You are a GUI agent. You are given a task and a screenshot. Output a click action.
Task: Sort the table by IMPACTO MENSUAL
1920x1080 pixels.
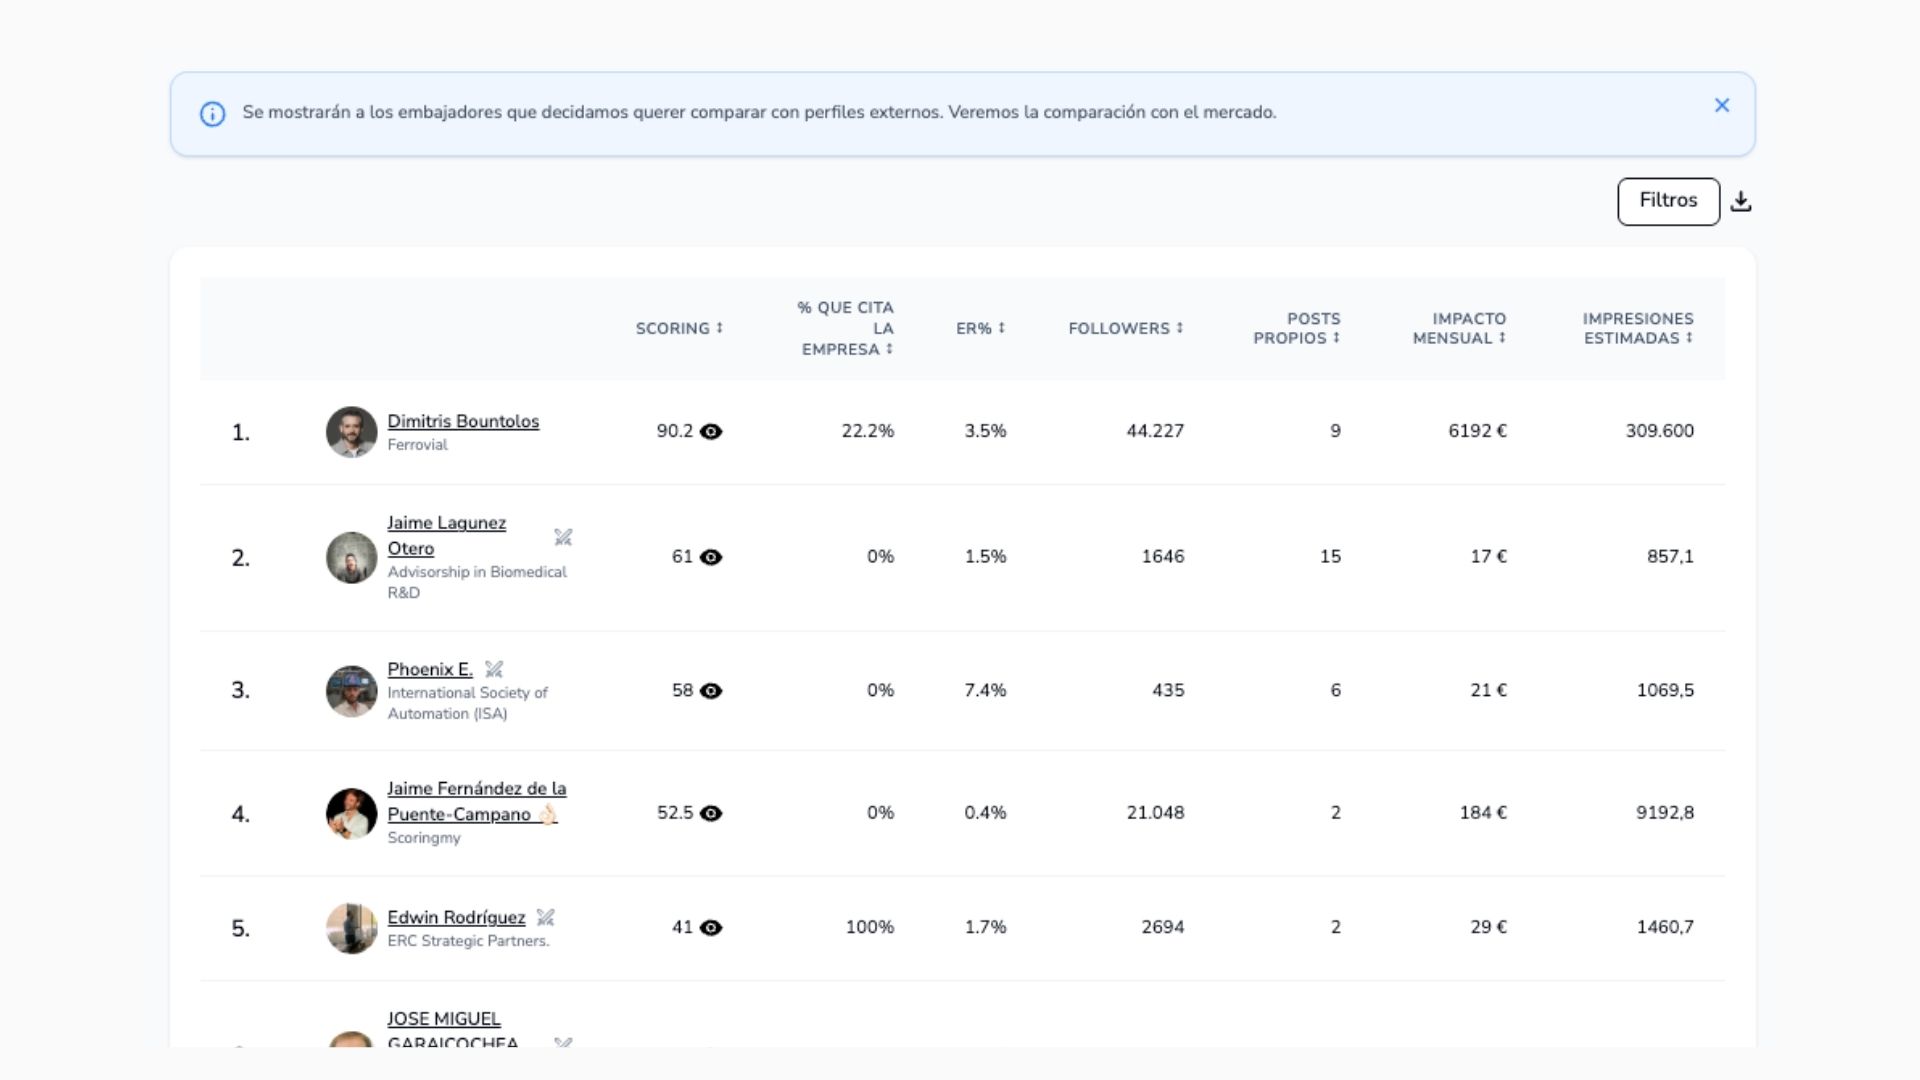(x=1459, y=328)
